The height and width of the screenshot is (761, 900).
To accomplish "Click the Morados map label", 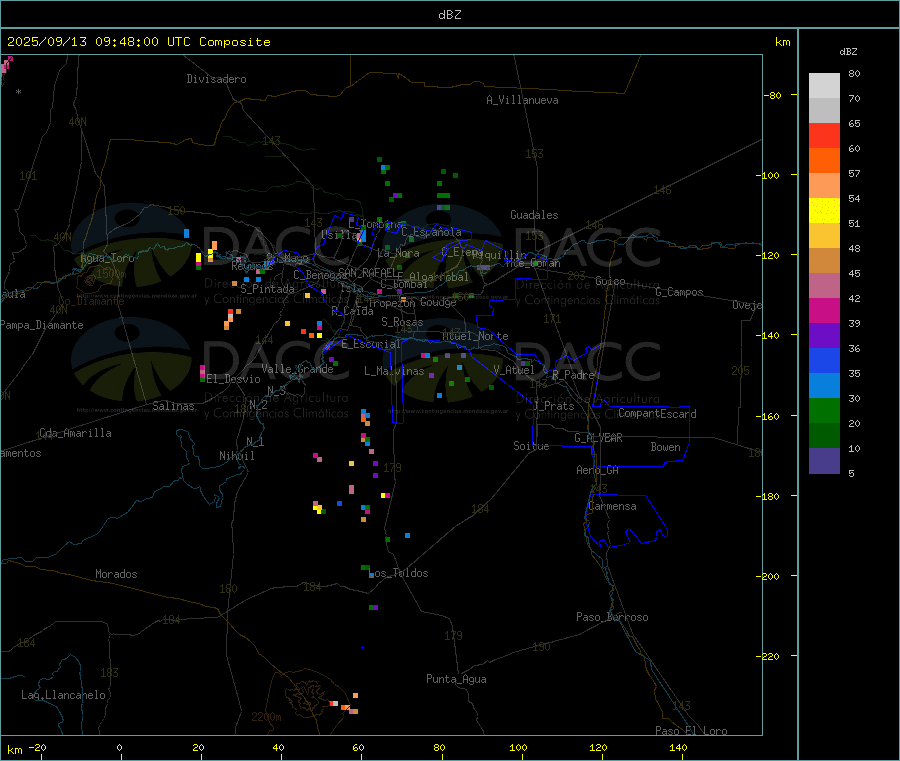I will point(116,574).
